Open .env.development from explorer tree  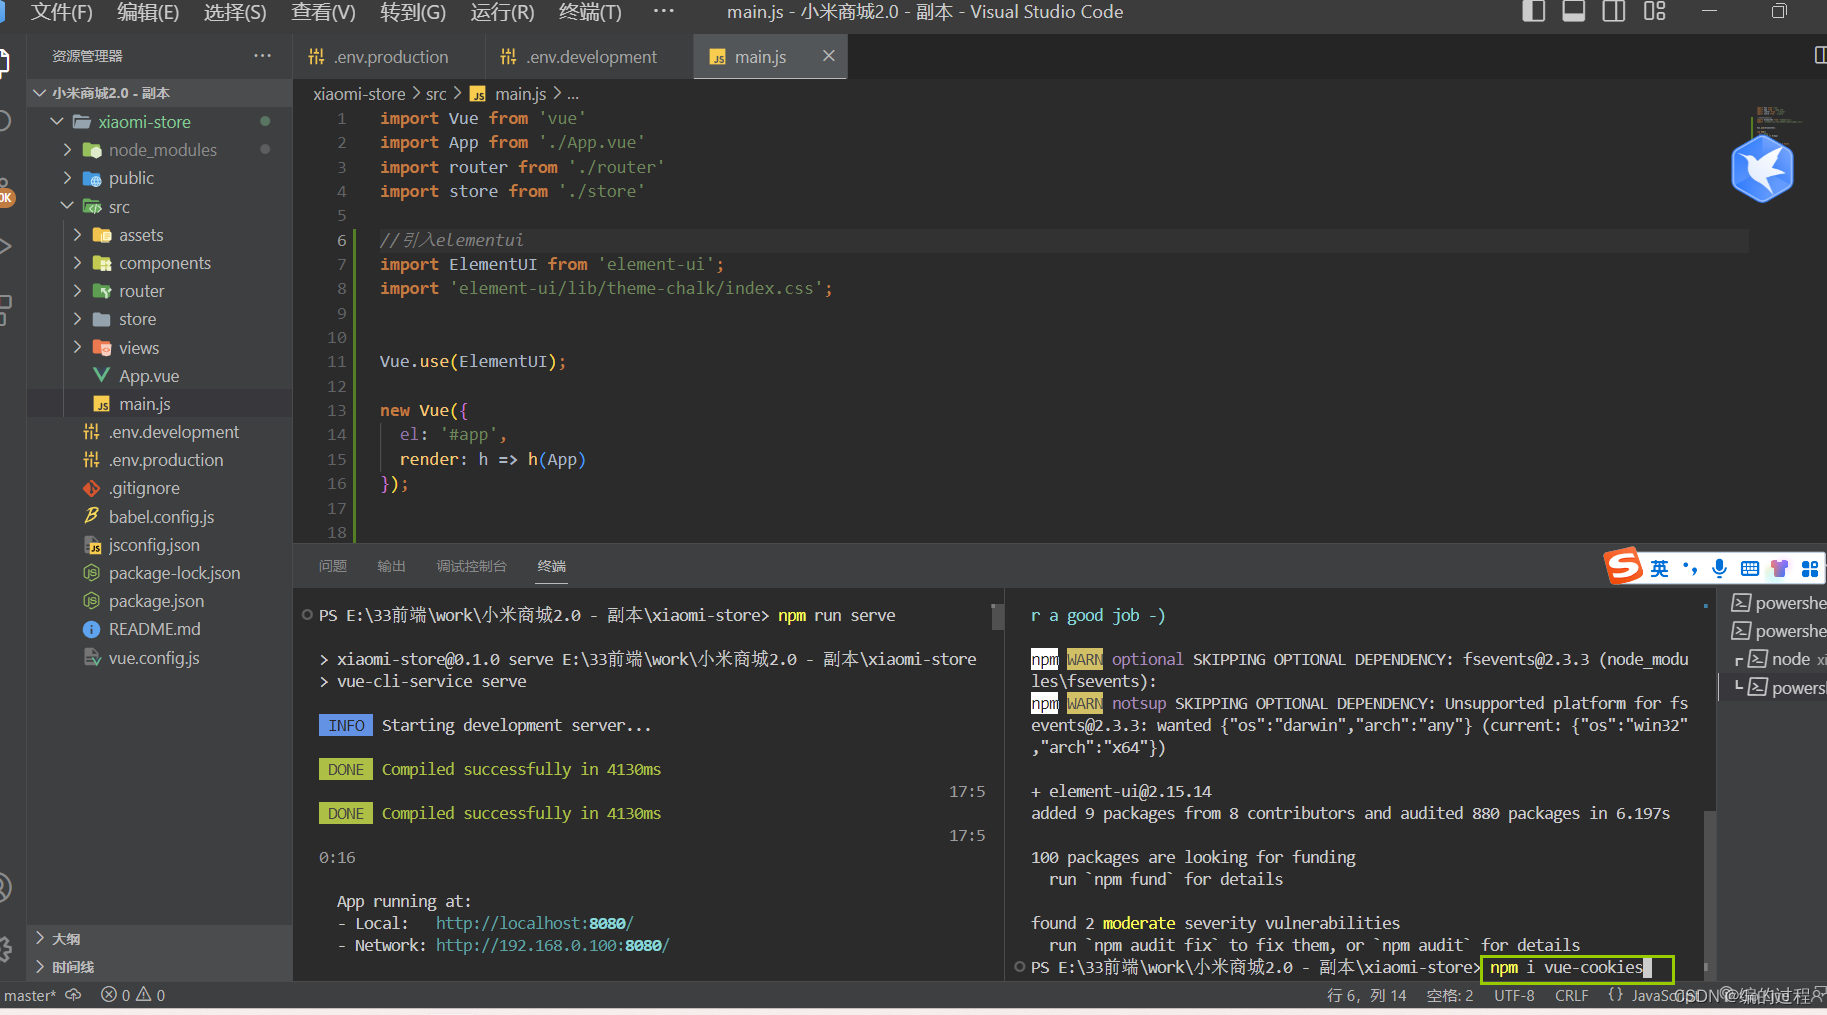pyautogui.click(x=160, y=432)
